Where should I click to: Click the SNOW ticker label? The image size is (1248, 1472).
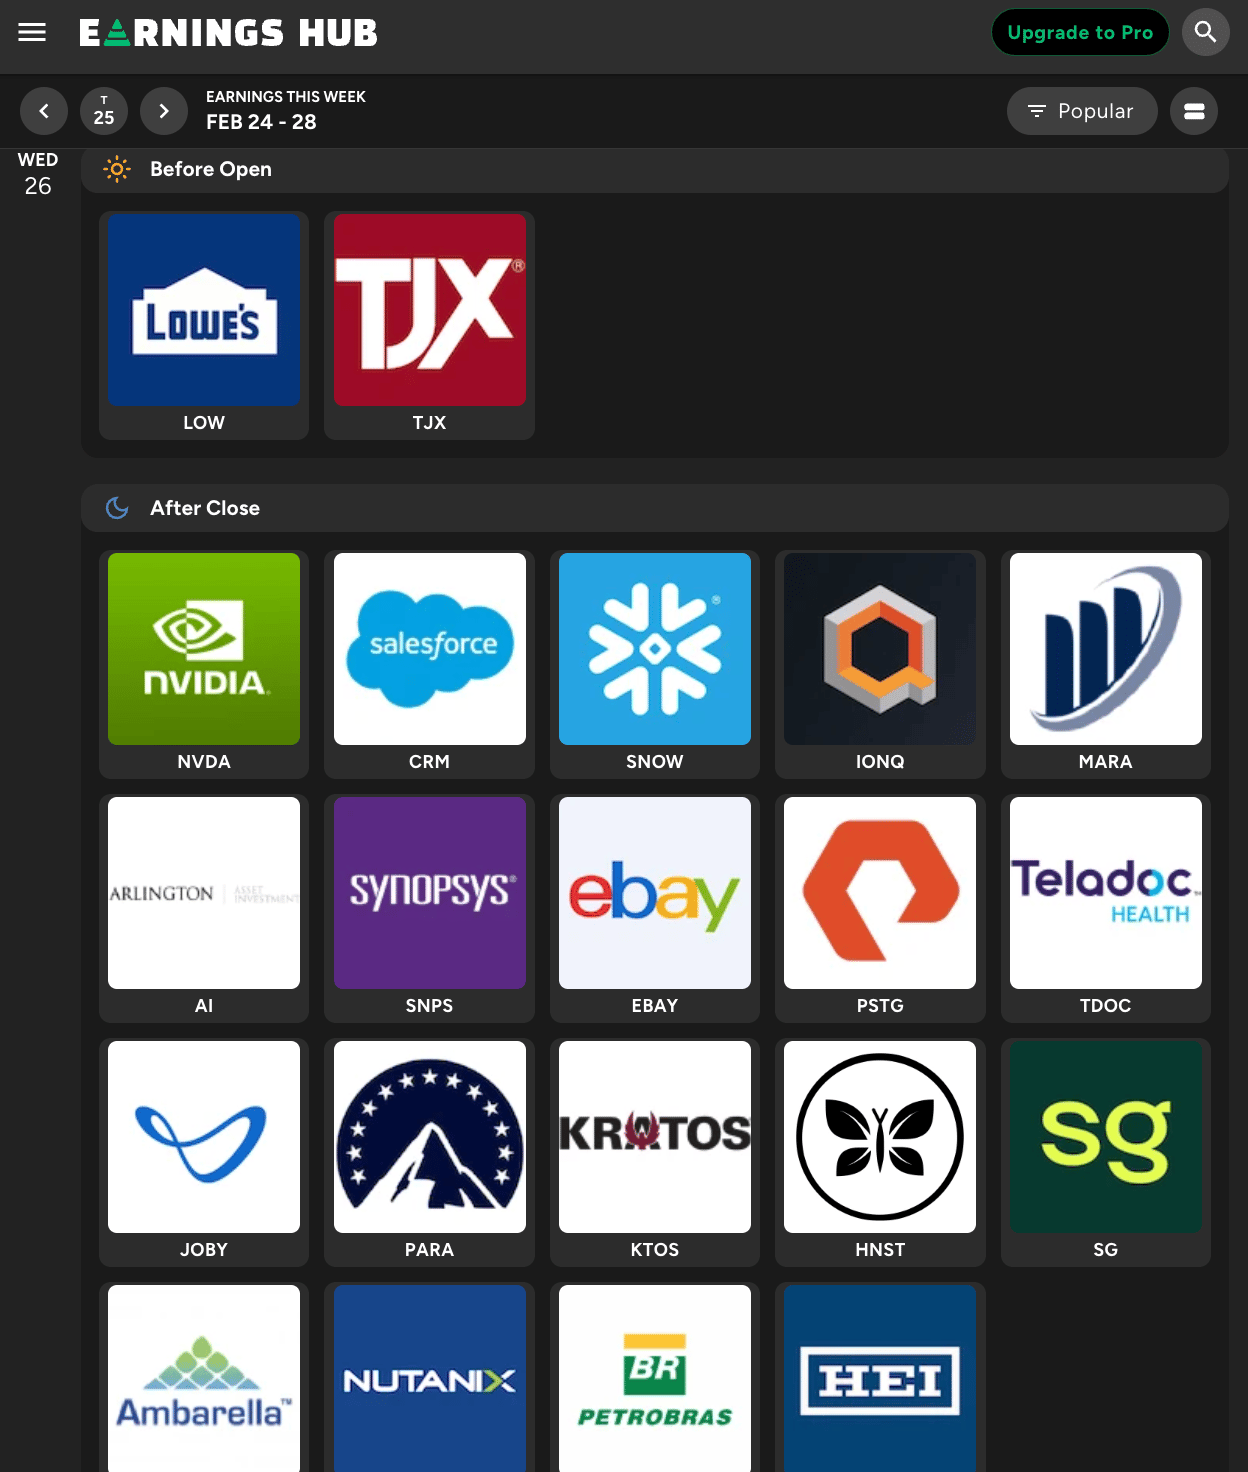655,762
